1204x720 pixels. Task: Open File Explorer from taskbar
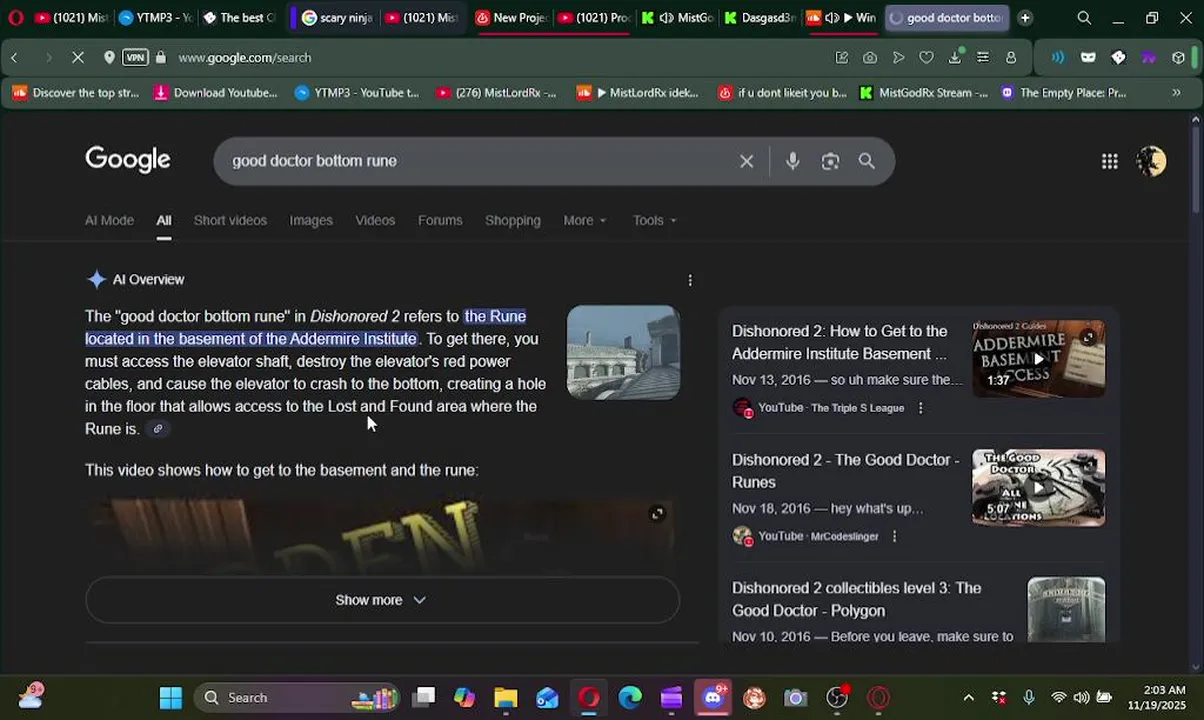click(x=506, y=697)
